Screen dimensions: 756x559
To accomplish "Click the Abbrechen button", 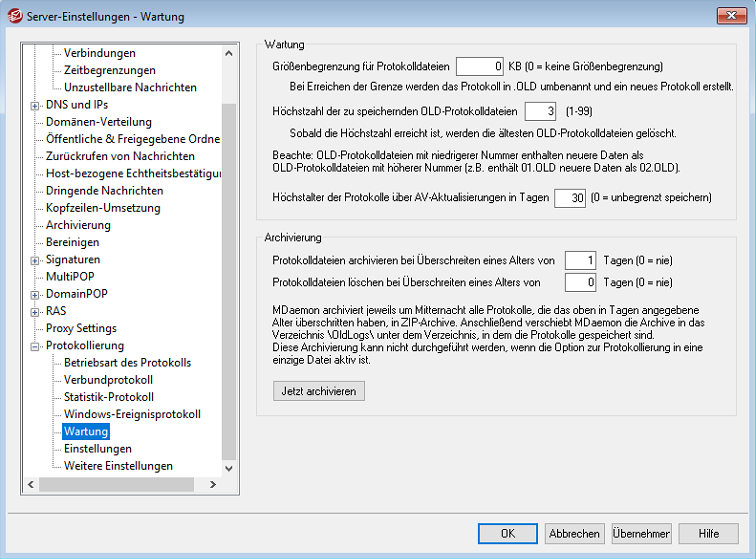I will 574,534.
